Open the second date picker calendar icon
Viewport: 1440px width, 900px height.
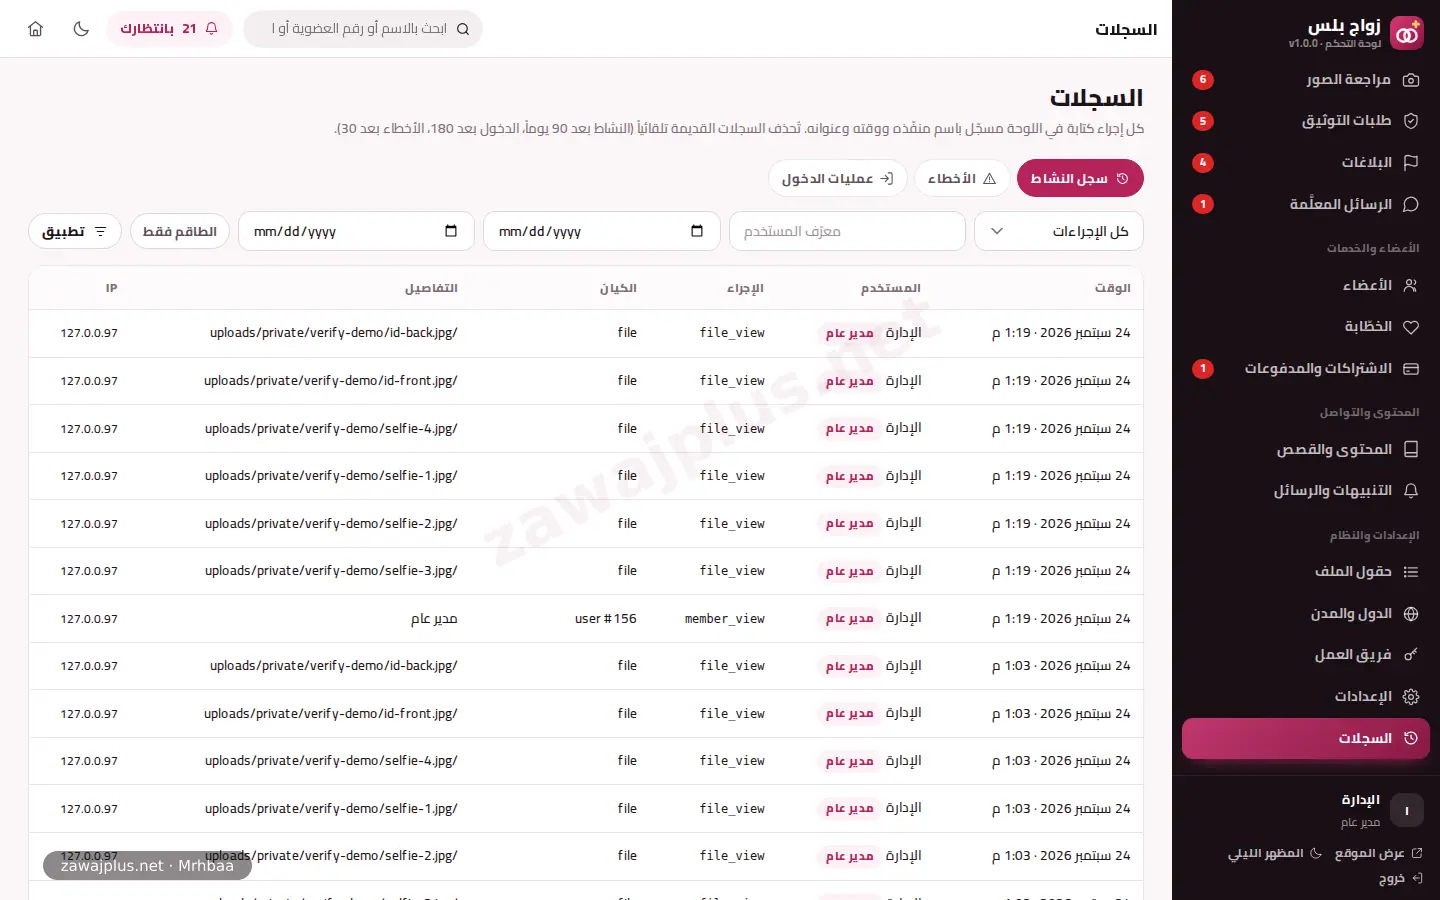pos(451,231)
